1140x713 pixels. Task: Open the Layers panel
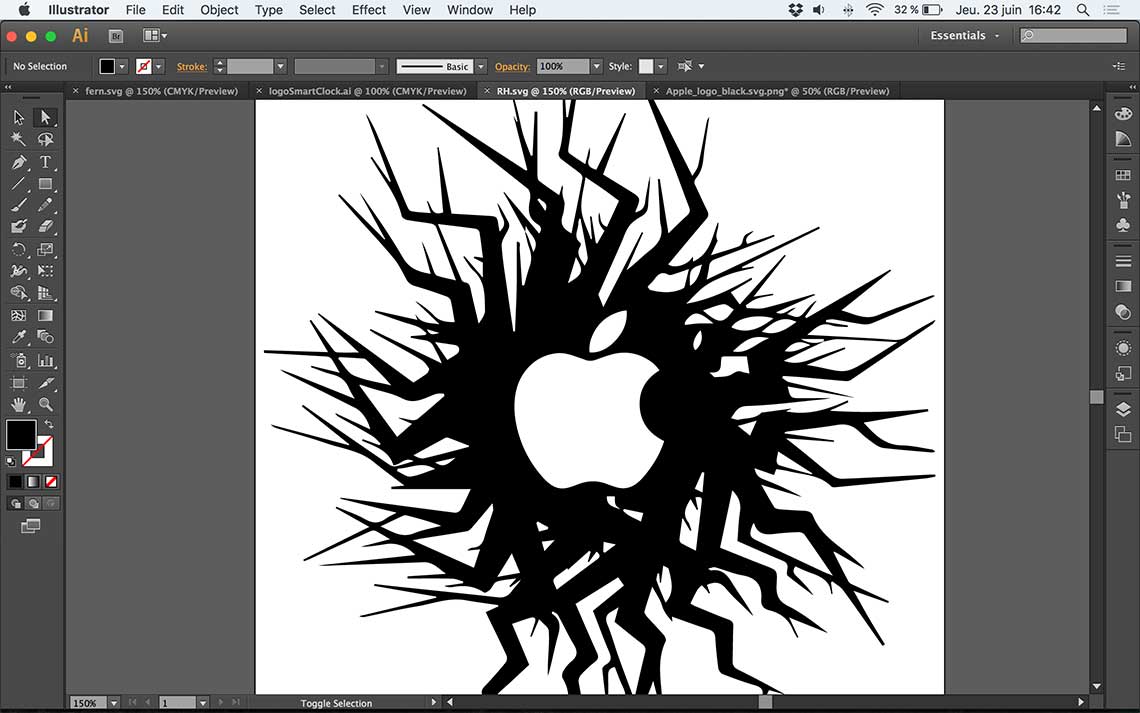[1123, 409]
